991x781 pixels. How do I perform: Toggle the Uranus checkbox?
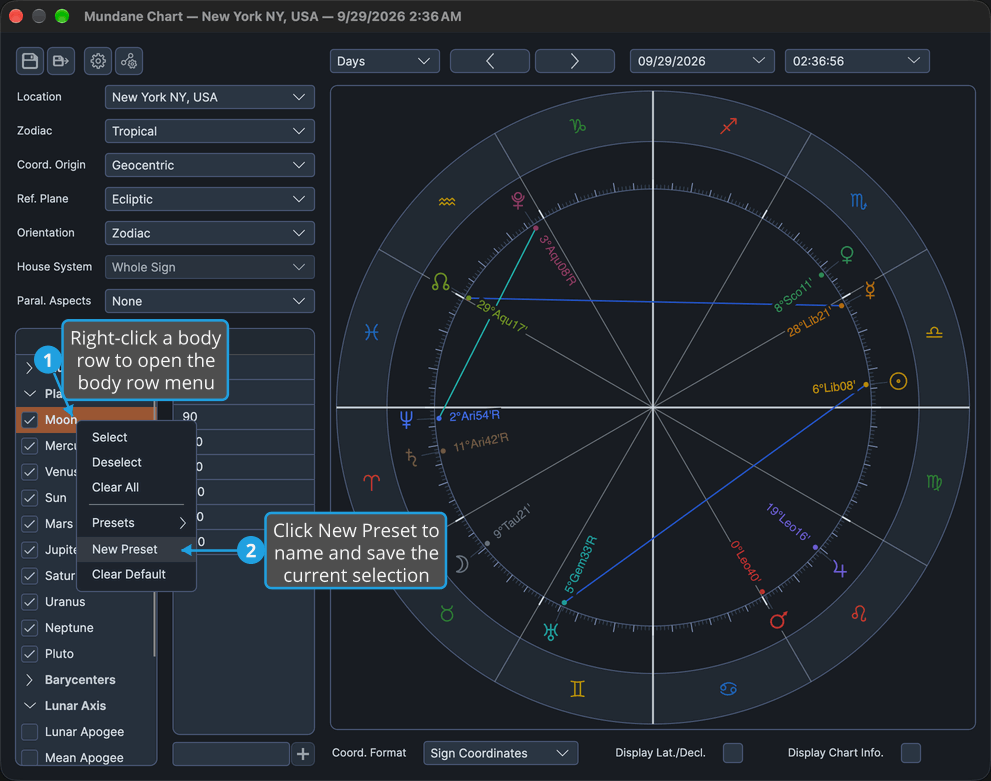point(30,602)
